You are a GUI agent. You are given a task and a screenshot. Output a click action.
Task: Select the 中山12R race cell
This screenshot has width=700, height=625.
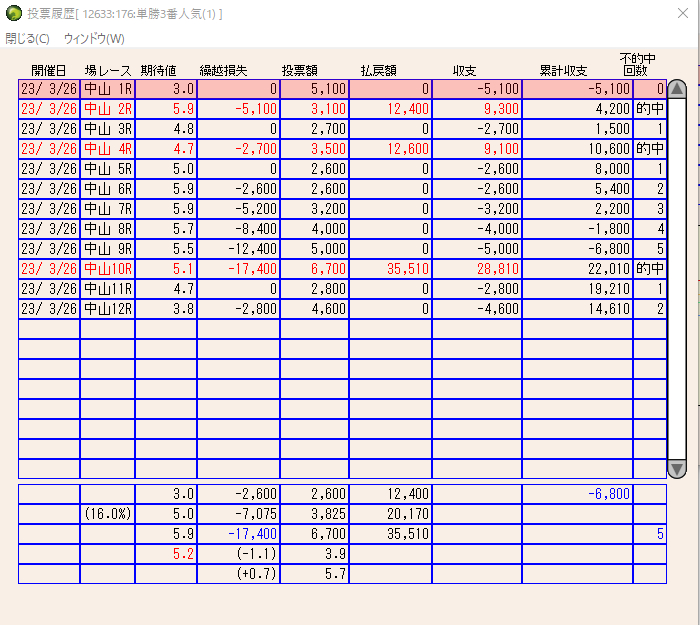click(108, 309)
